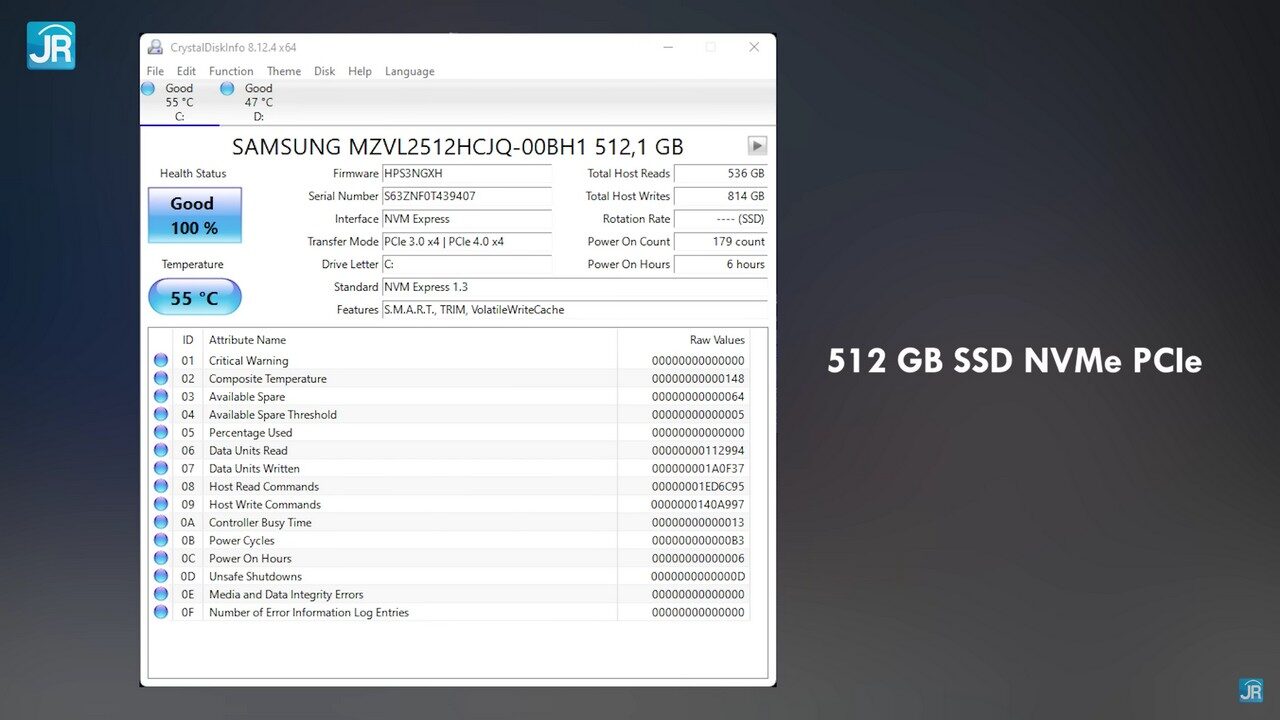Viewport: 1280px width, 720px height.
Task: Click the status indicator beside Critical Warning
Action: click(161, 360)
